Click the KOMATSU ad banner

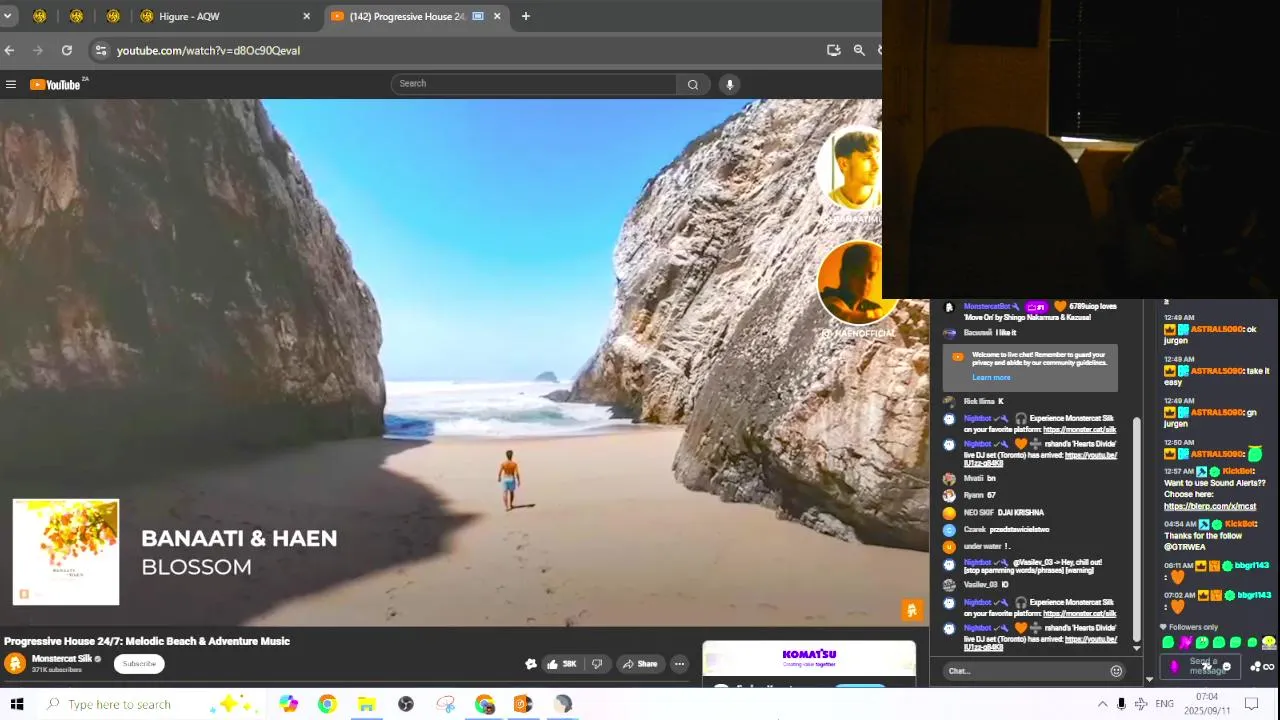(x=809, y=658)
